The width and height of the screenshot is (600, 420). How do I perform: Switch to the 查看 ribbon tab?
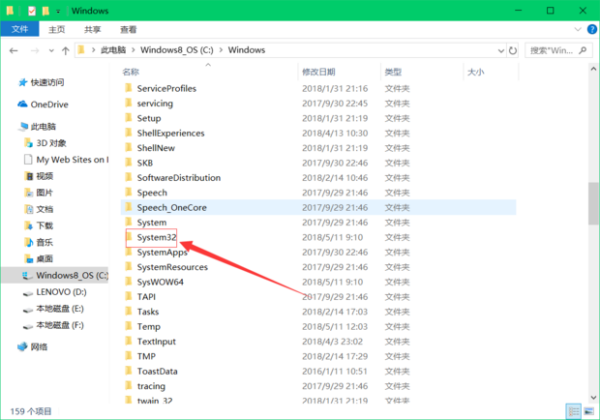point(128,30)
